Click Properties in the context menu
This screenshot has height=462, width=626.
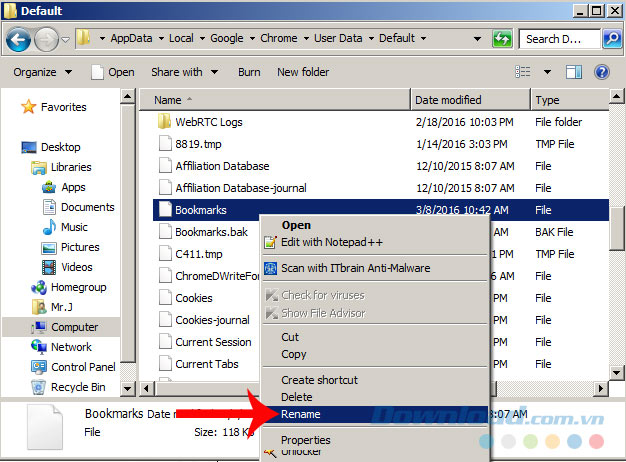point(305,440)
